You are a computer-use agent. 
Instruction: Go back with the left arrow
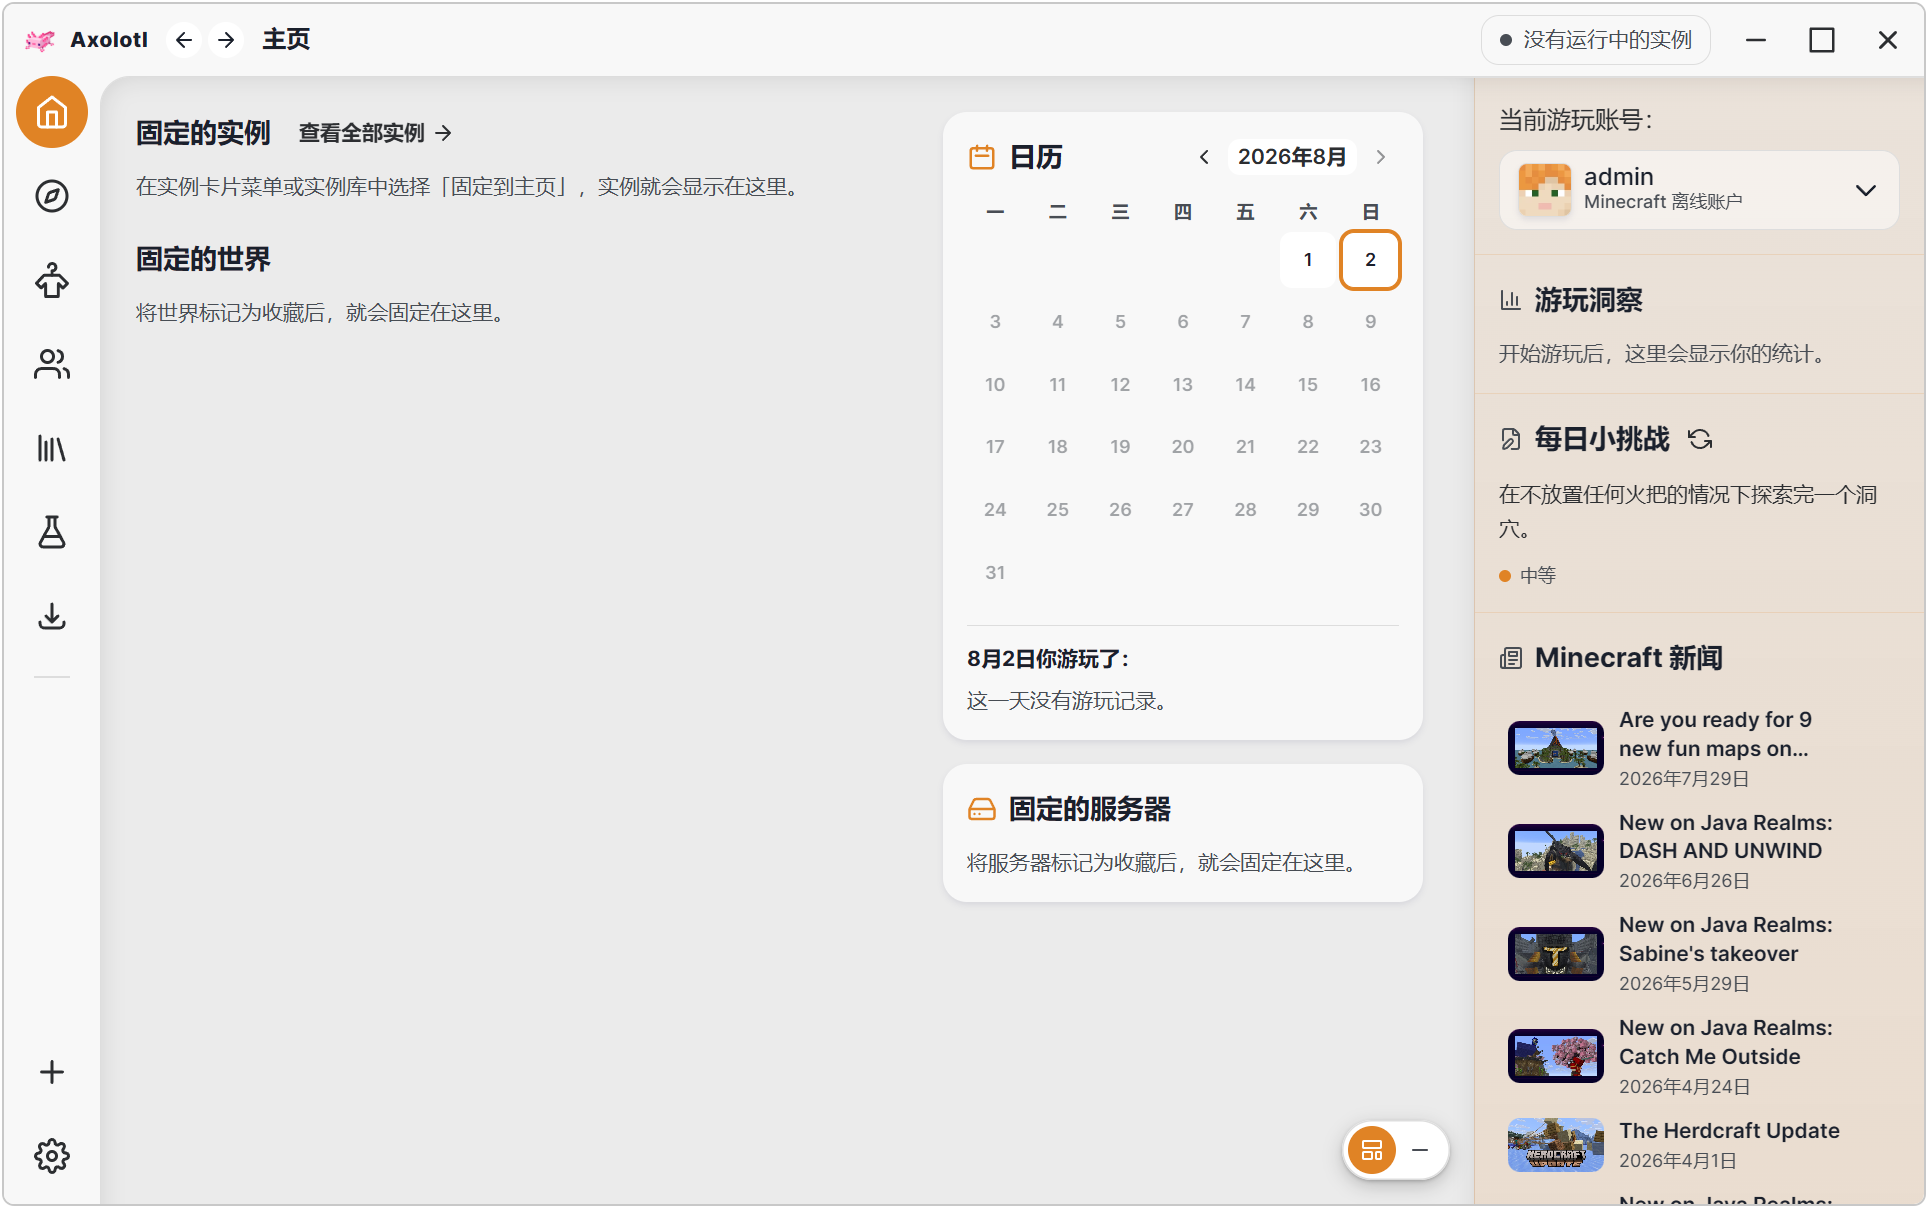tap(184, 40)
